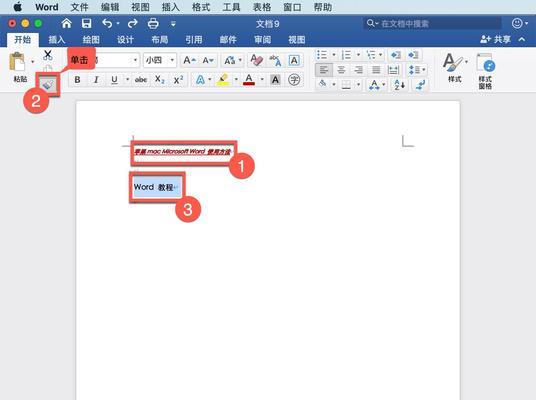The height and width of the screenshot is (400, 536).
Task: Open feedback smiley button
Action: 517,23
